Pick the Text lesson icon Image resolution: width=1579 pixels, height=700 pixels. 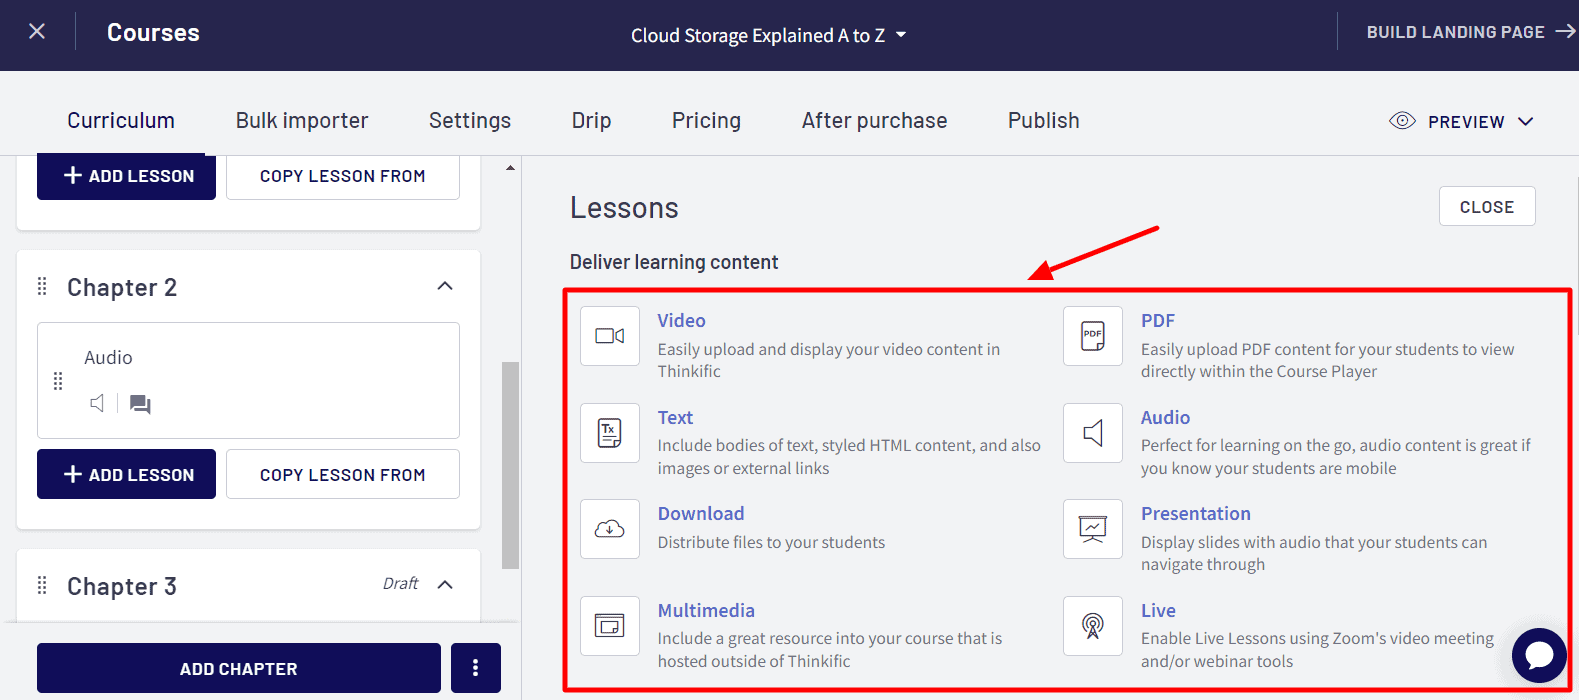pos(609,433)
